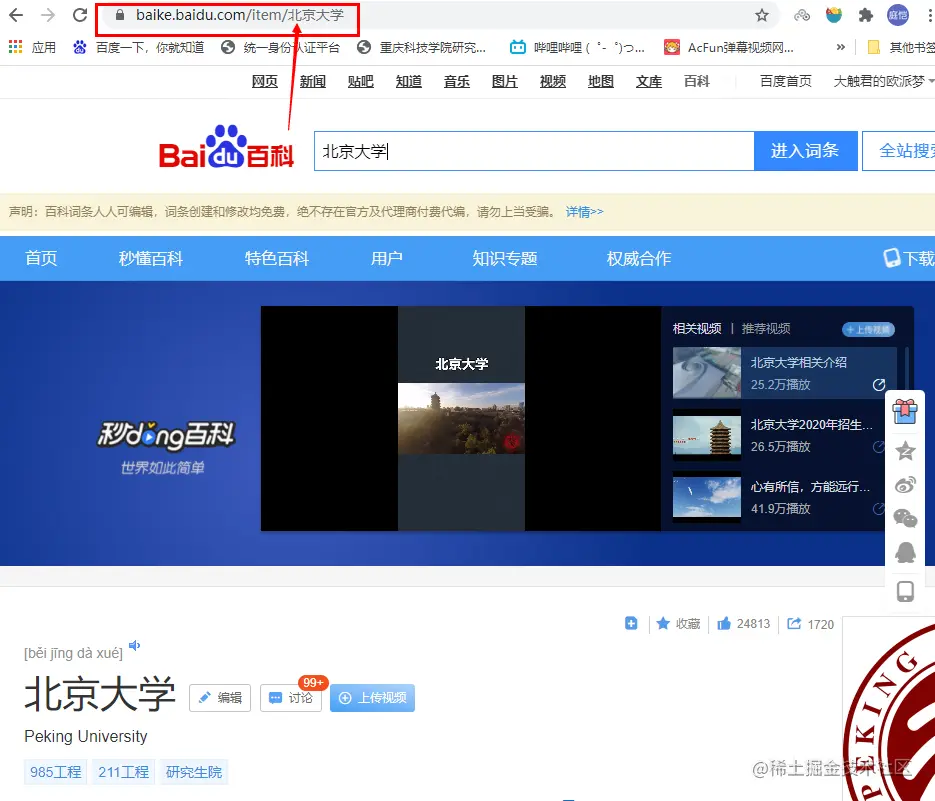935x801 pixels.
Task: Click the 全站搜索 button
Action: pyautogui.click(x=899, y=151)
